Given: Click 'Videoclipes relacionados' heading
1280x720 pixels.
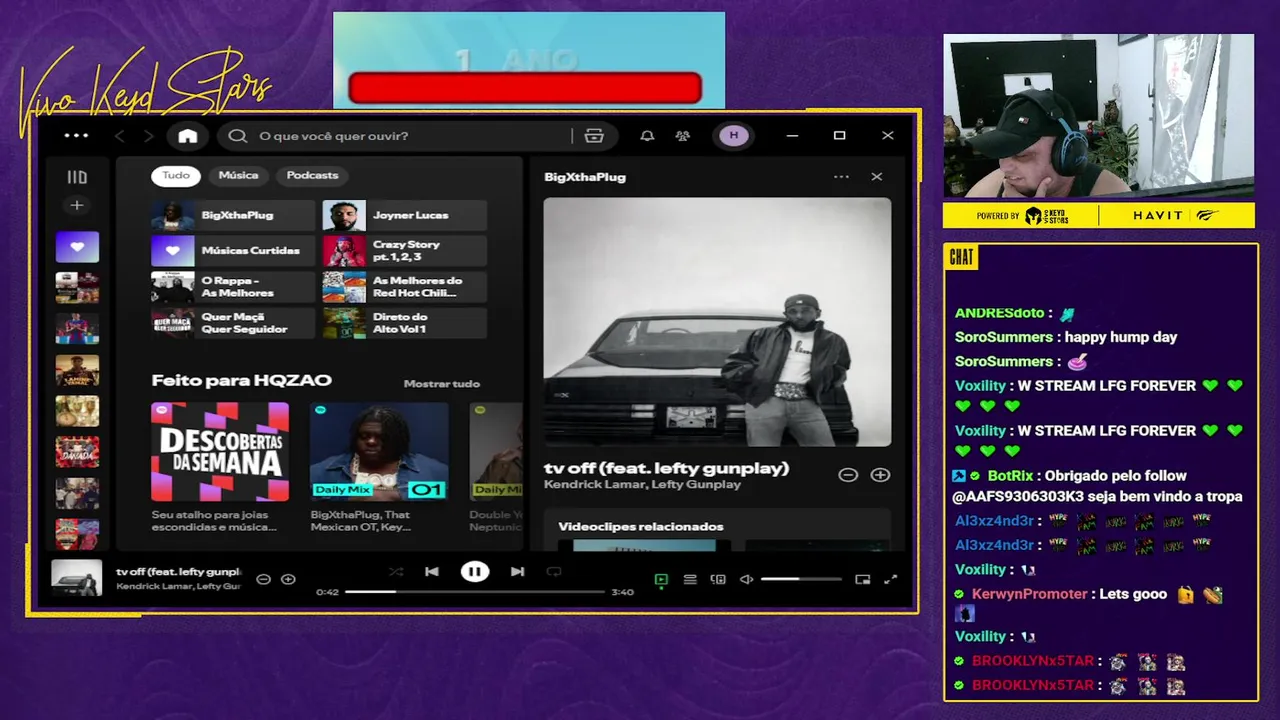Looking at the screenshot, I should (x=641, y=527).
